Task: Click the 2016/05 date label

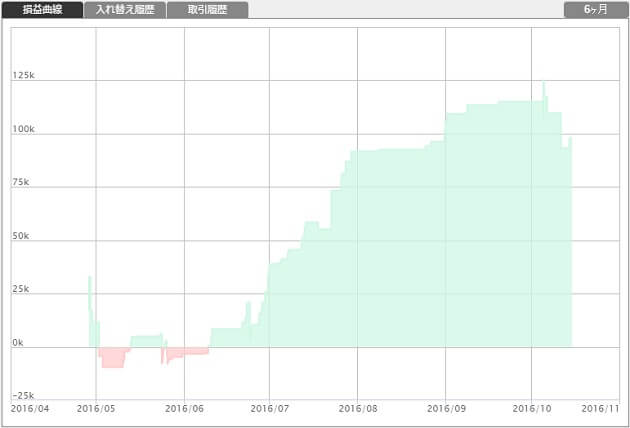Action: pyautogui.click(x=96, y=409)
